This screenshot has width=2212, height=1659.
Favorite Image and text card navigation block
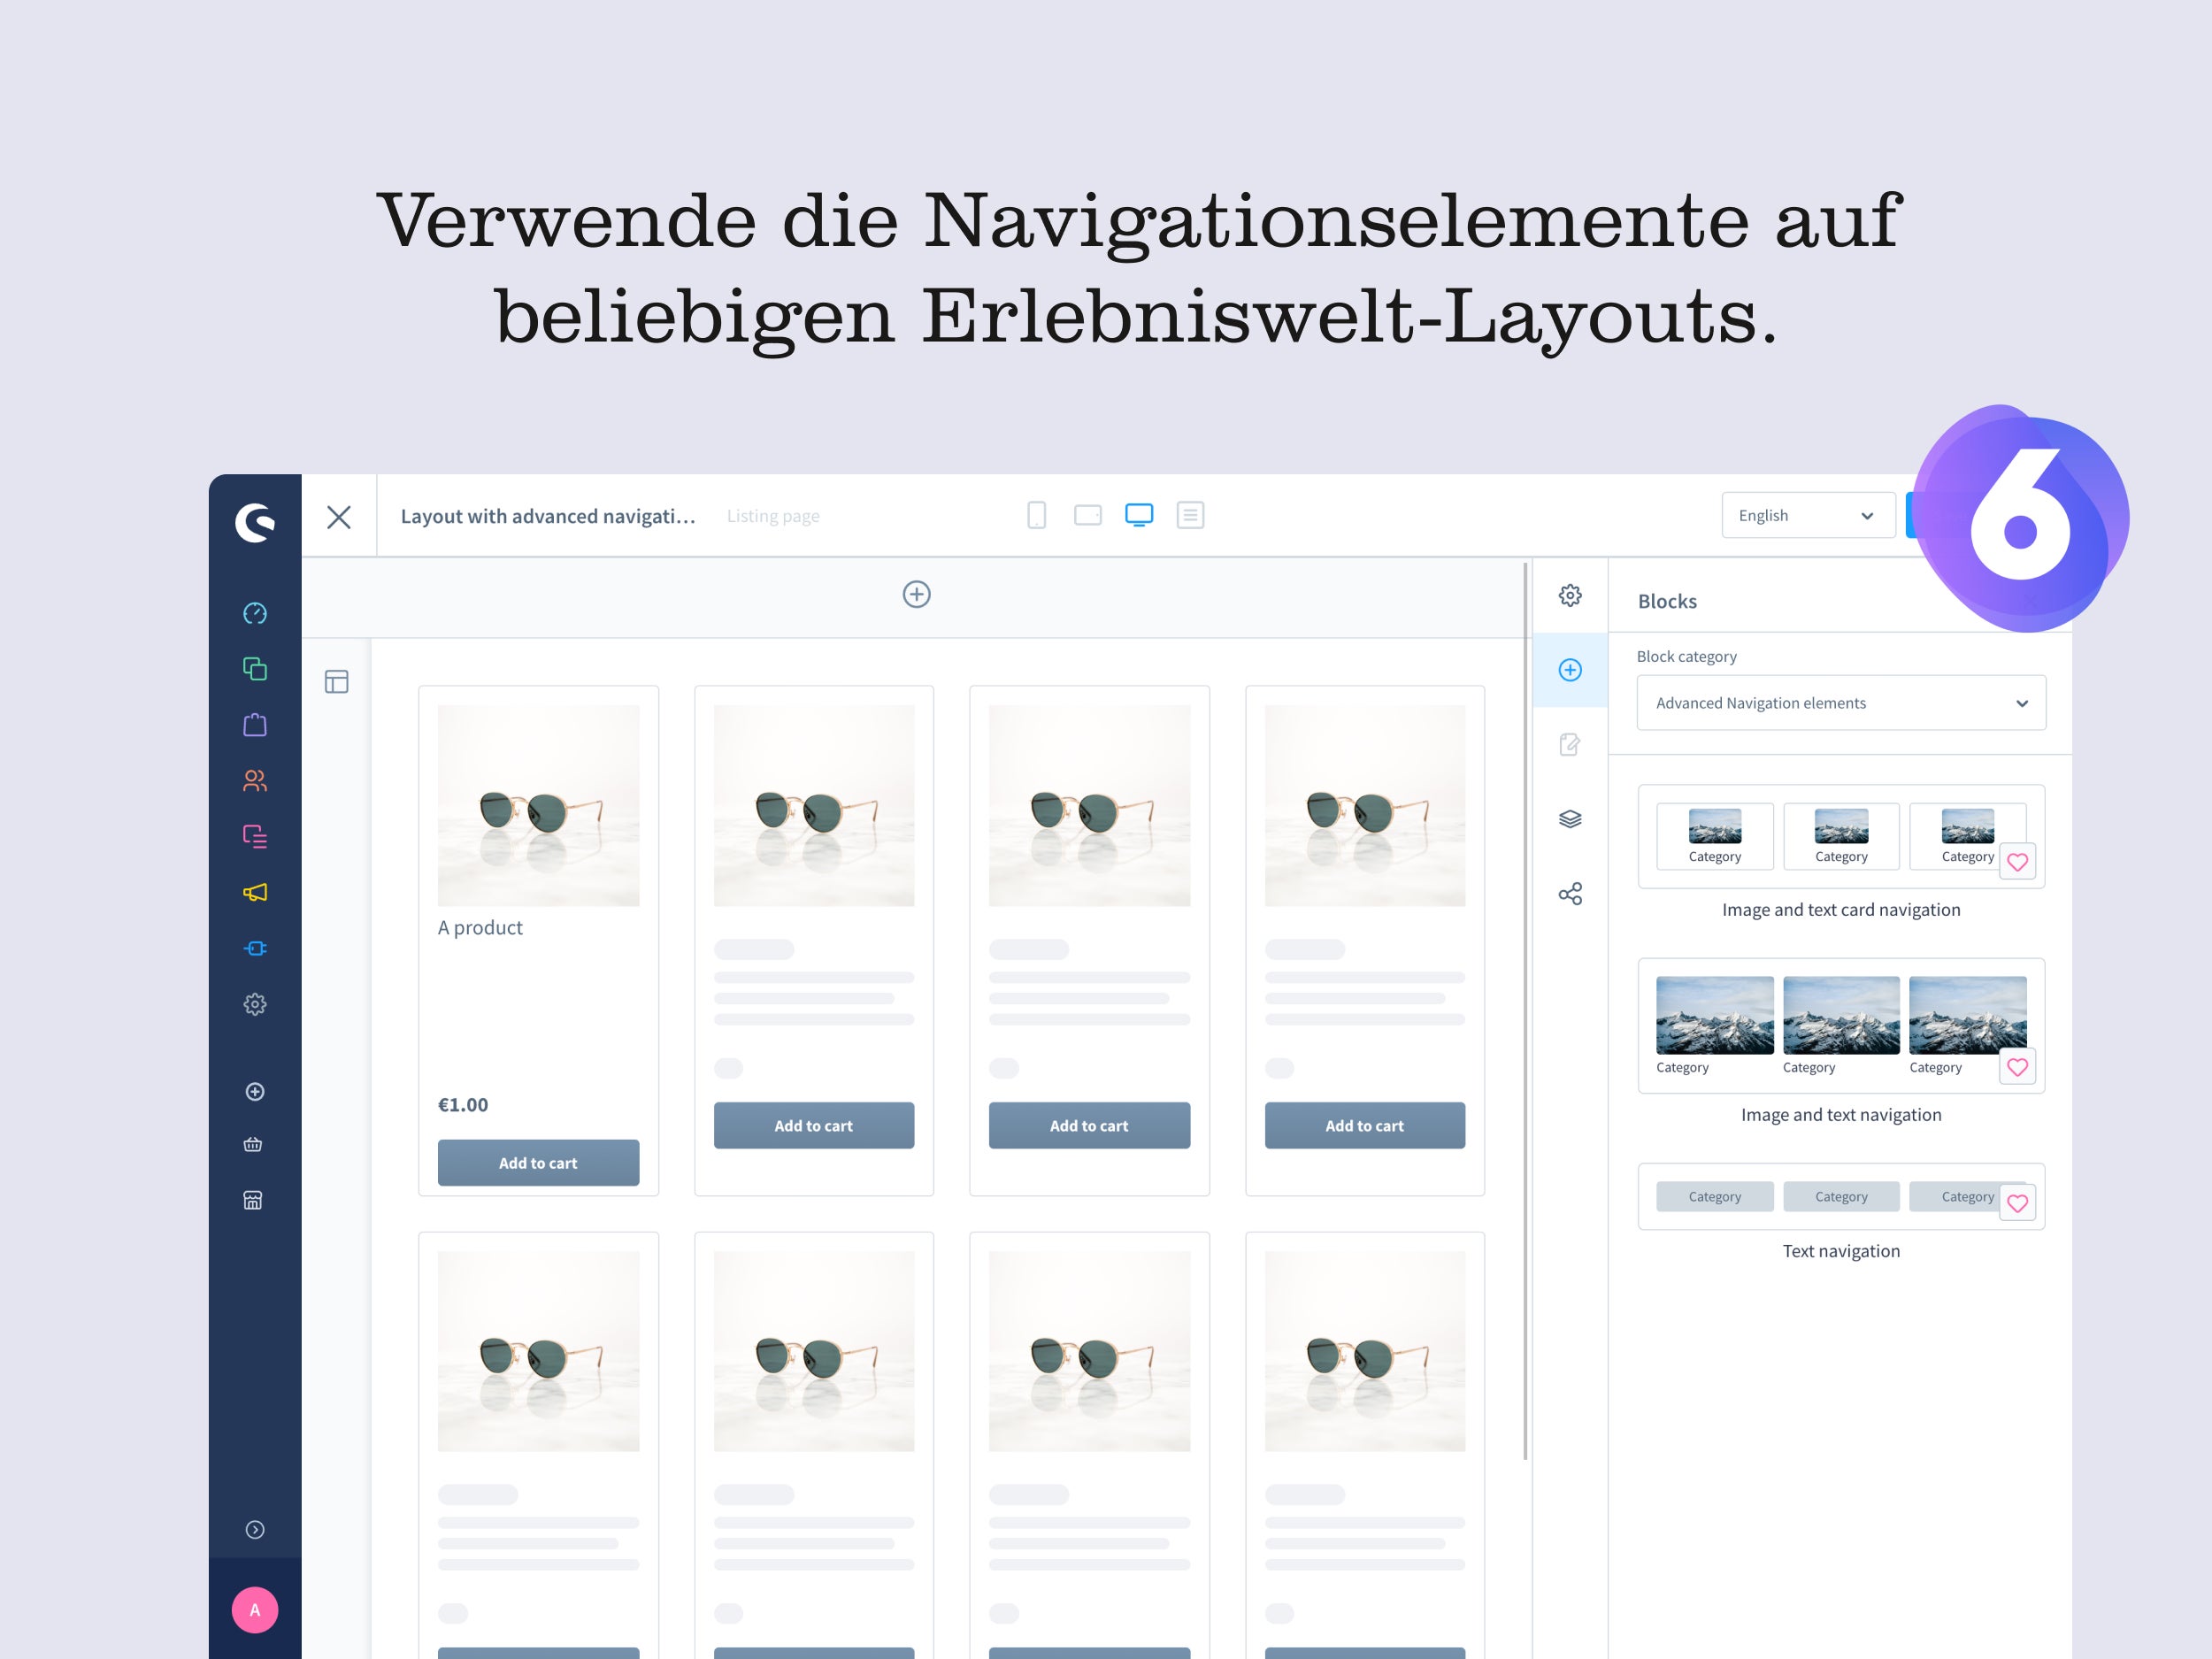point(2018,862)
